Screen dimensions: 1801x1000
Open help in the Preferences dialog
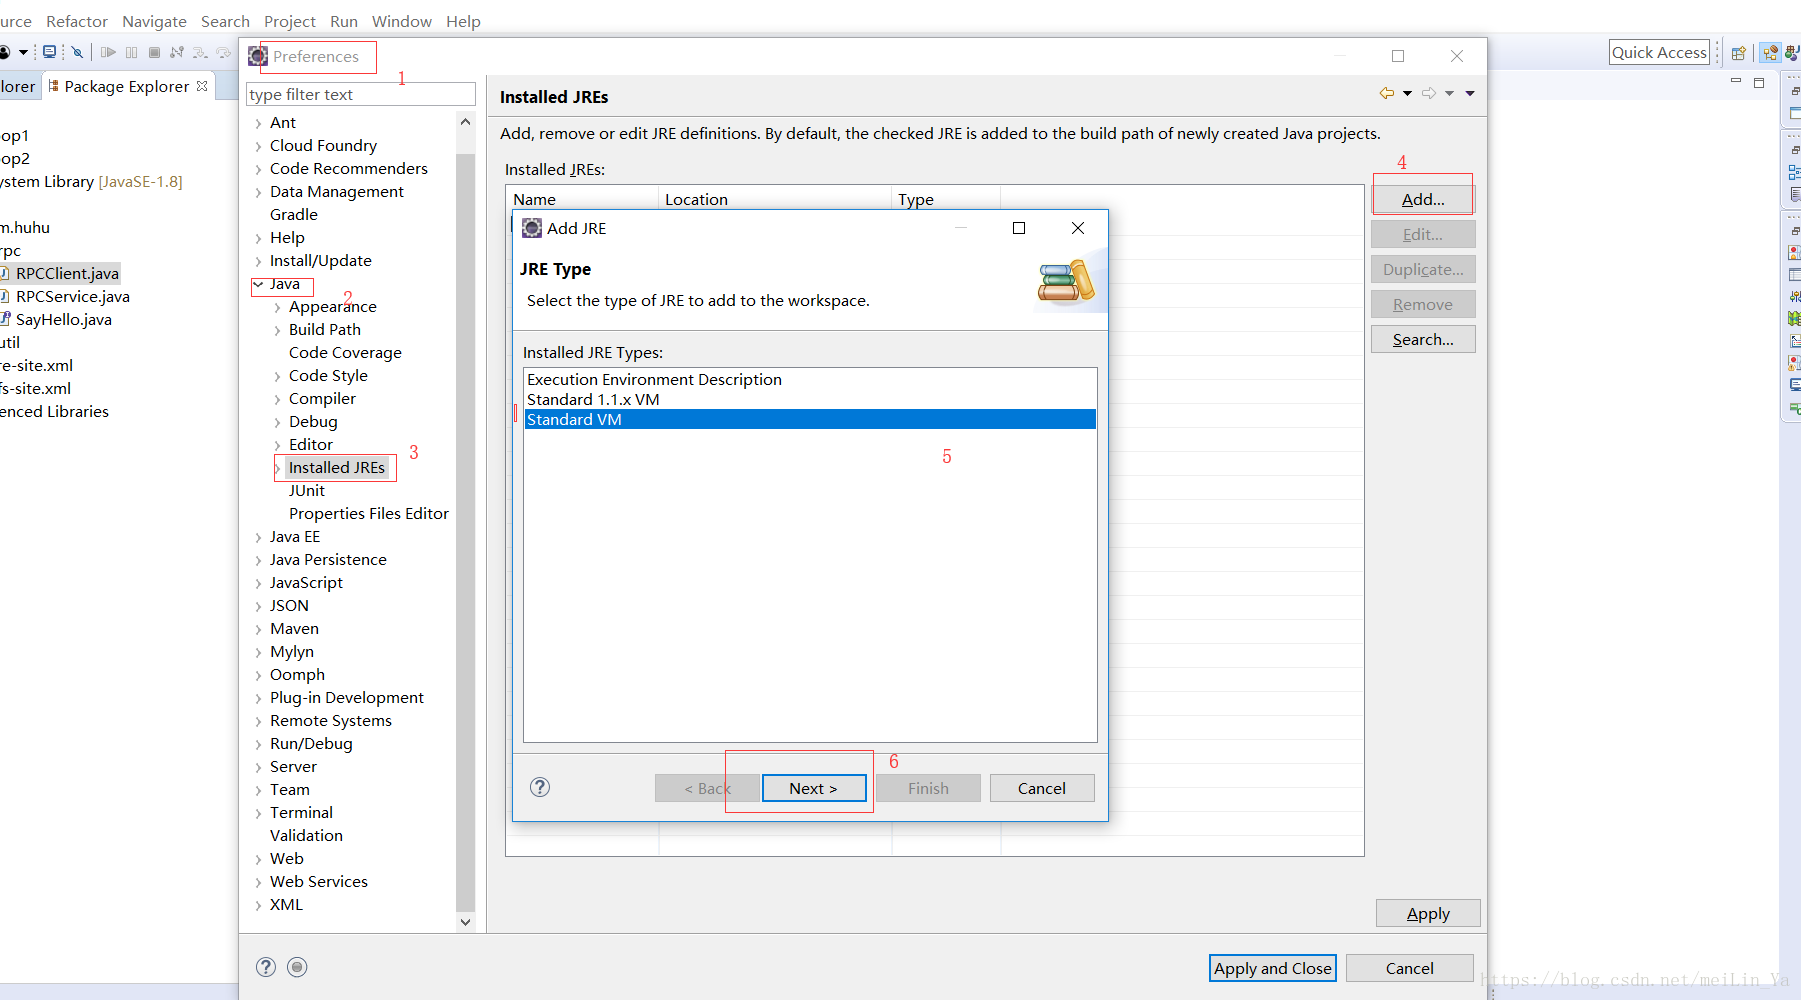(x=266, y=967)
